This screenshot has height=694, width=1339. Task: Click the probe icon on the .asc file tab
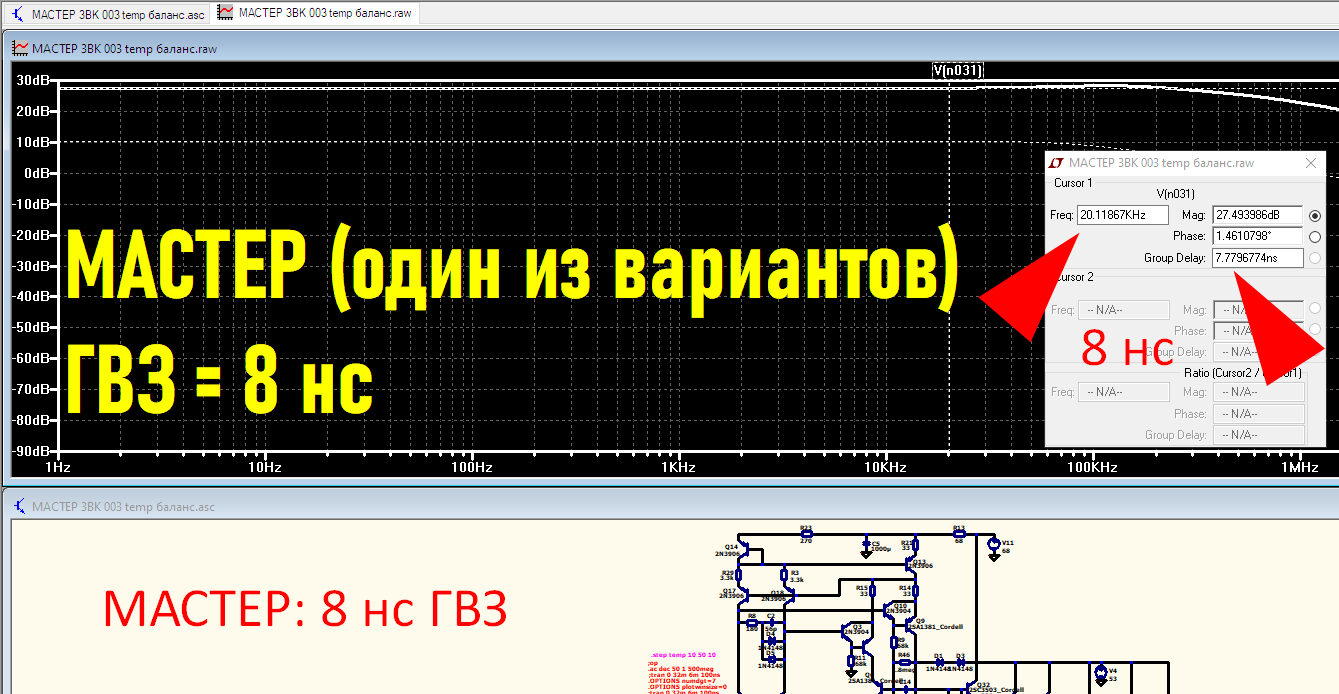coord(19,15)
